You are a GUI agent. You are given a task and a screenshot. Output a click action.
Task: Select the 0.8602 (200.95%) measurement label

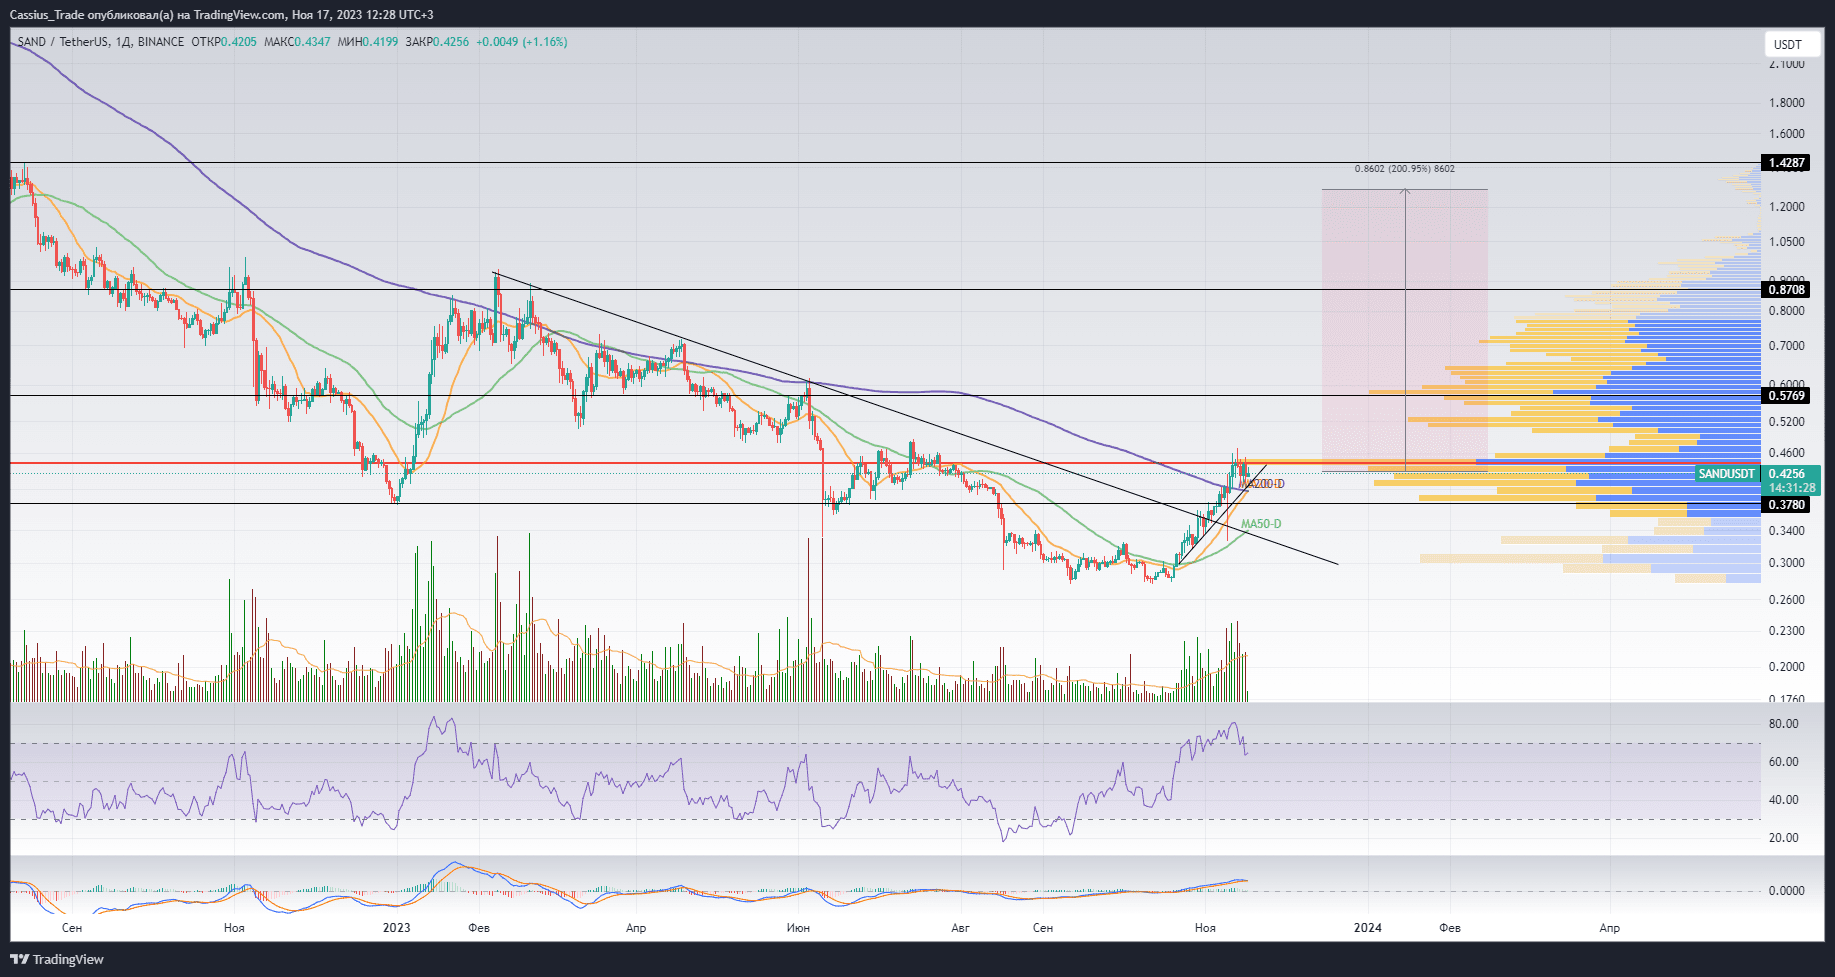[x=1405, y=169]
